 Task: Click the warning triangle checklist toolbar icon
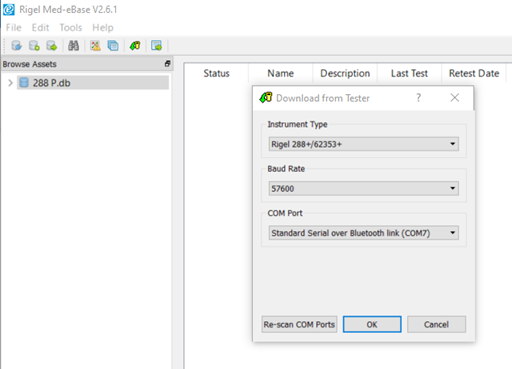[x=95, y=45]
